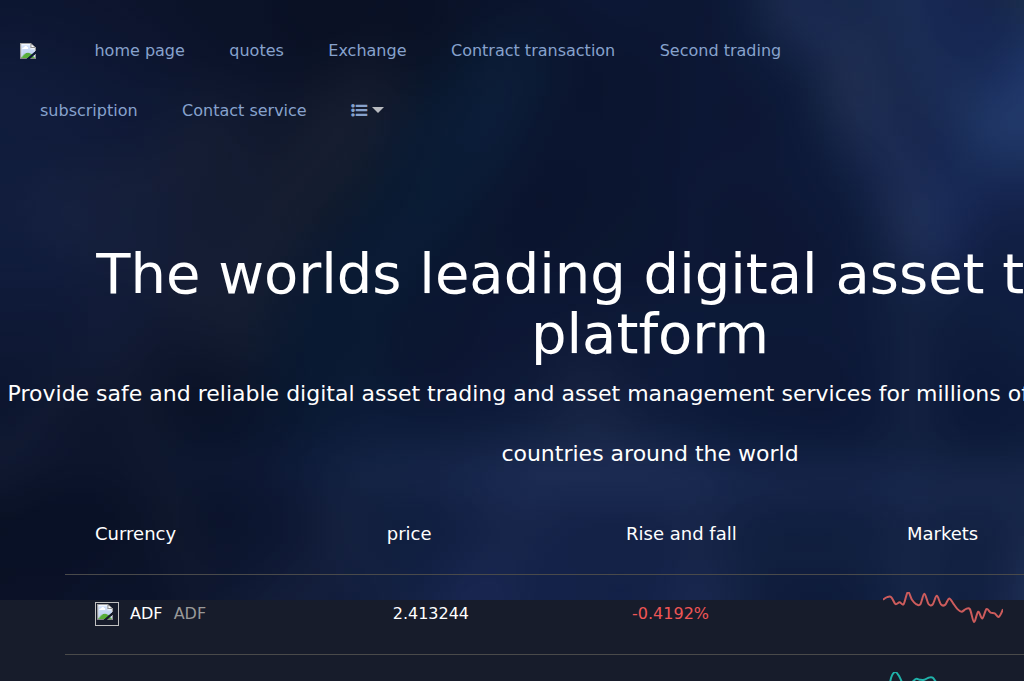The height and width of the screenshot is (681, 1024).
Task: Sort by the price column header
Action: pyautogui.click(x=409, y=533)
